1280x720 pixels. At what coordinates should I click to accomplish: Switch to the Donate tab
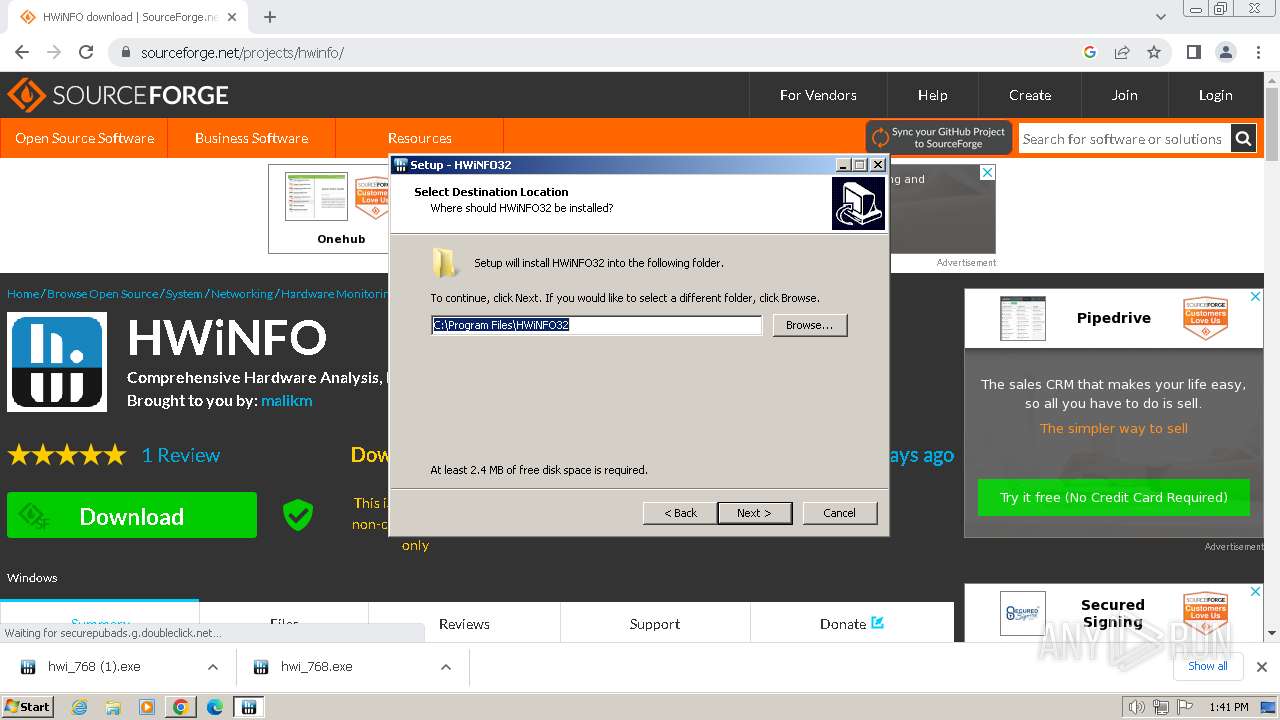tap(852, 624)
